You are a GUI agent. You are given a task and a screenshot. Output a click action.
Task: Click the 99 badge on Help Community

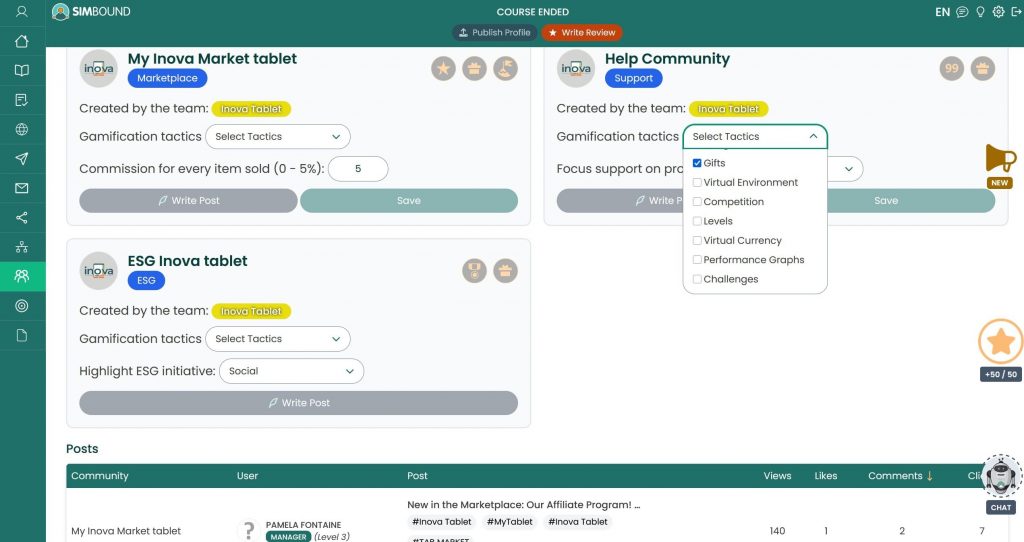(952, 68)
